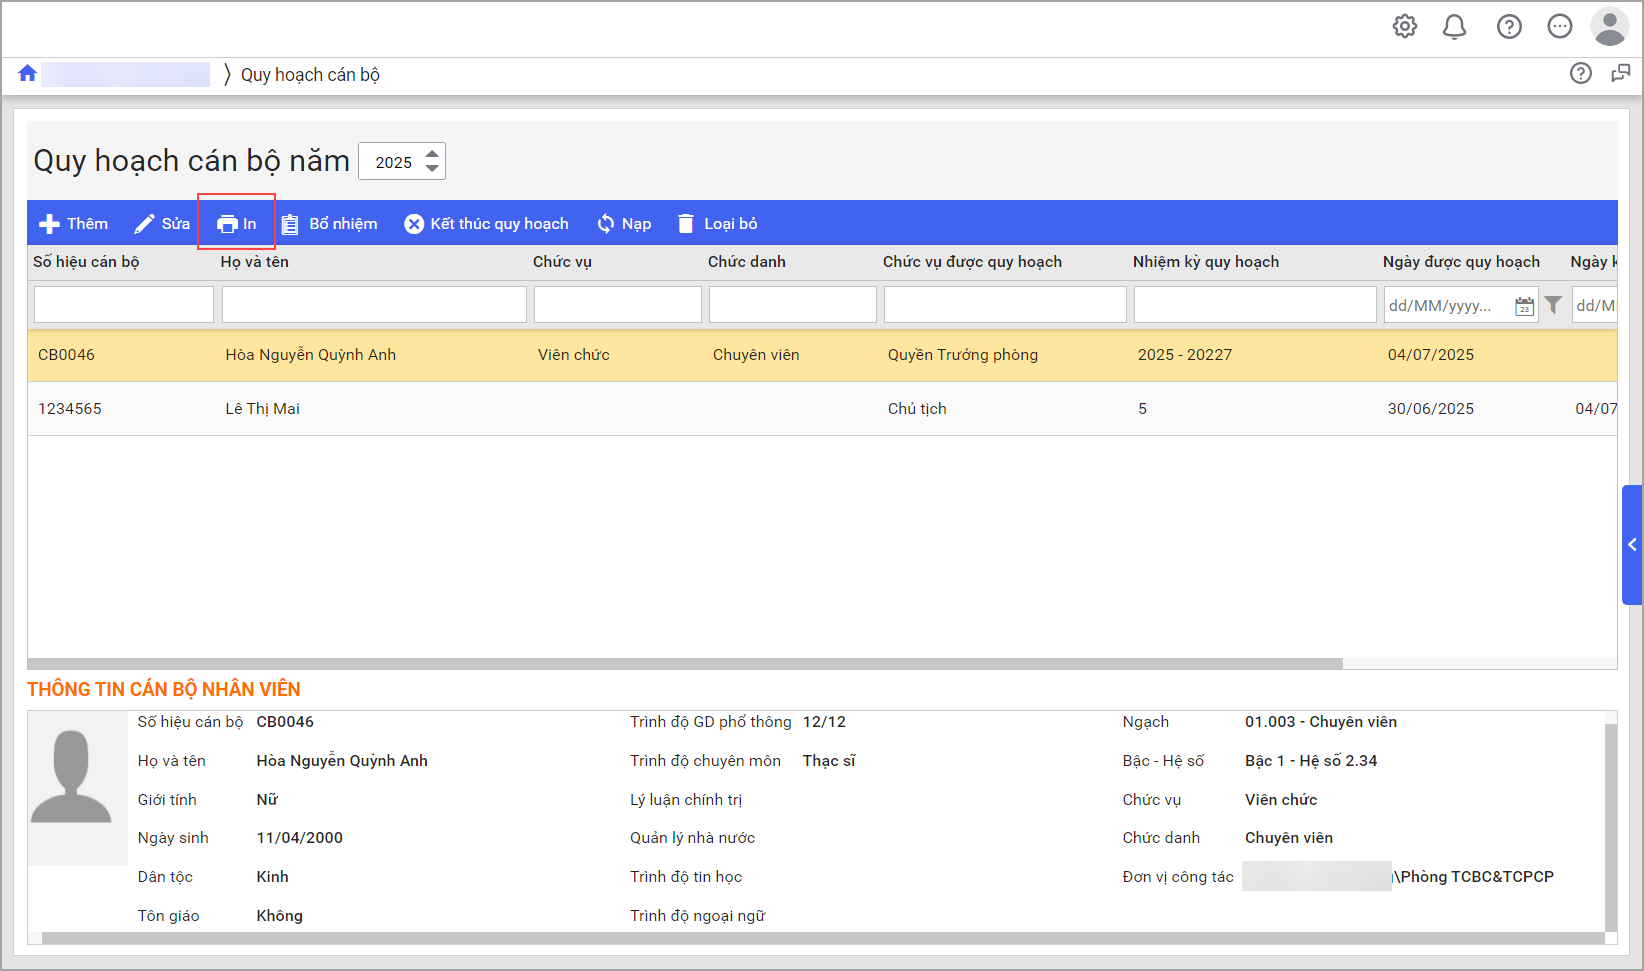Click the Họ và tên filter field

click(374, 305)
